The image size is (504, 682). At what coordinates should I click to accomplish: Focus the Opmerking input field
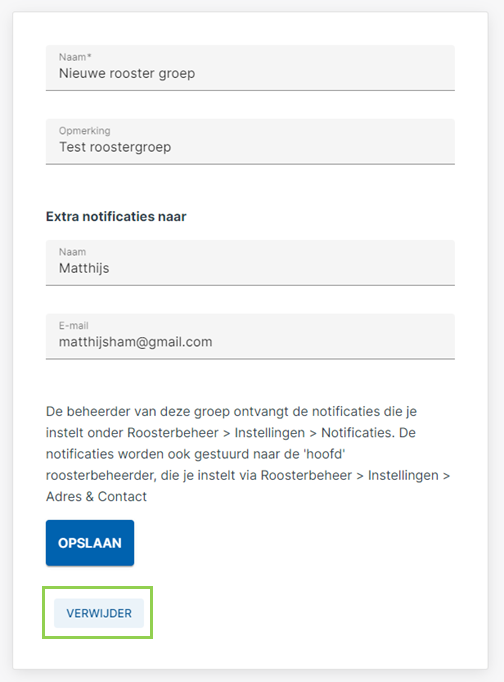pos(250,142)
